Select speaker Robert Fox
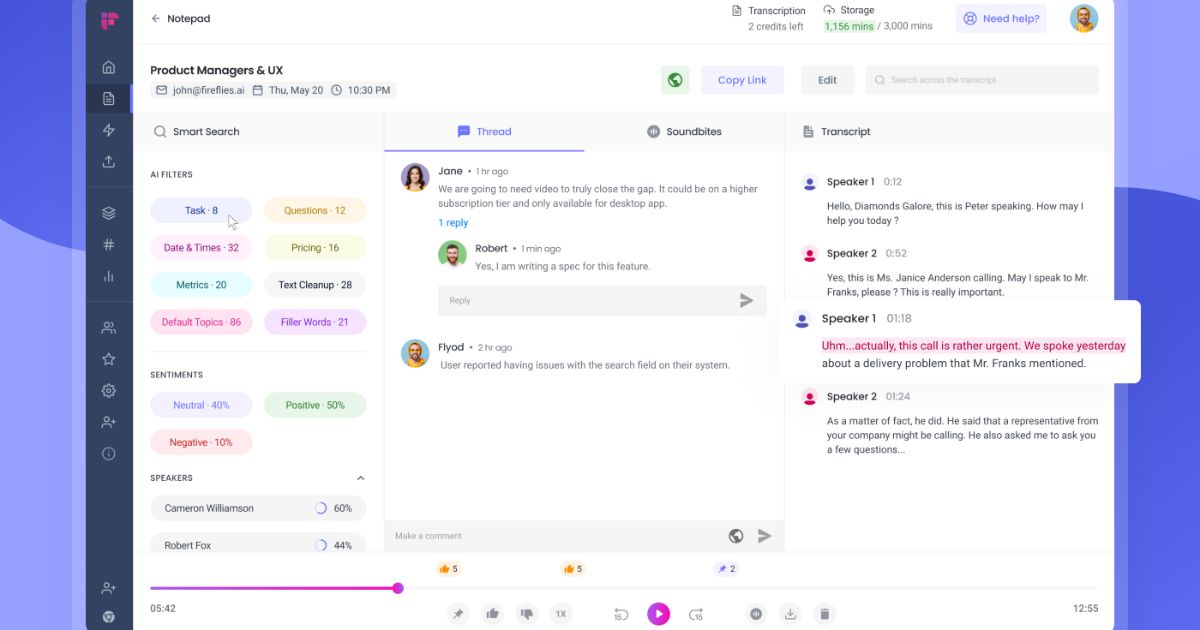 (x=258, y=543)
